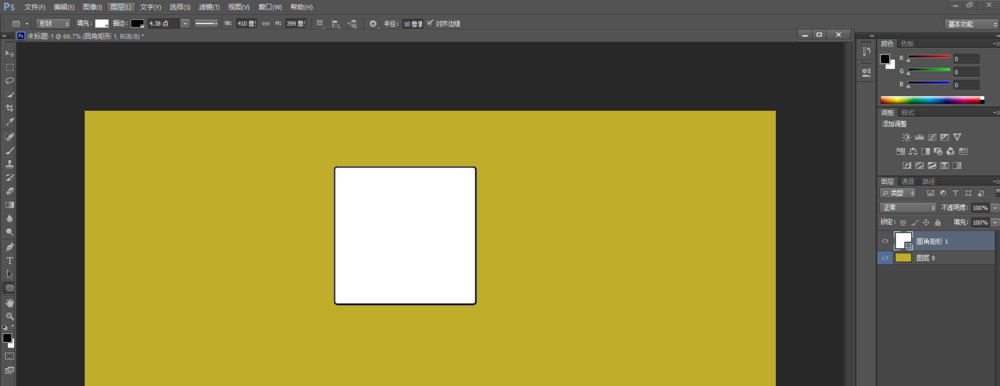Add a Vibrance adjustment
This screenshot has width=1000, height=386.
957,137
